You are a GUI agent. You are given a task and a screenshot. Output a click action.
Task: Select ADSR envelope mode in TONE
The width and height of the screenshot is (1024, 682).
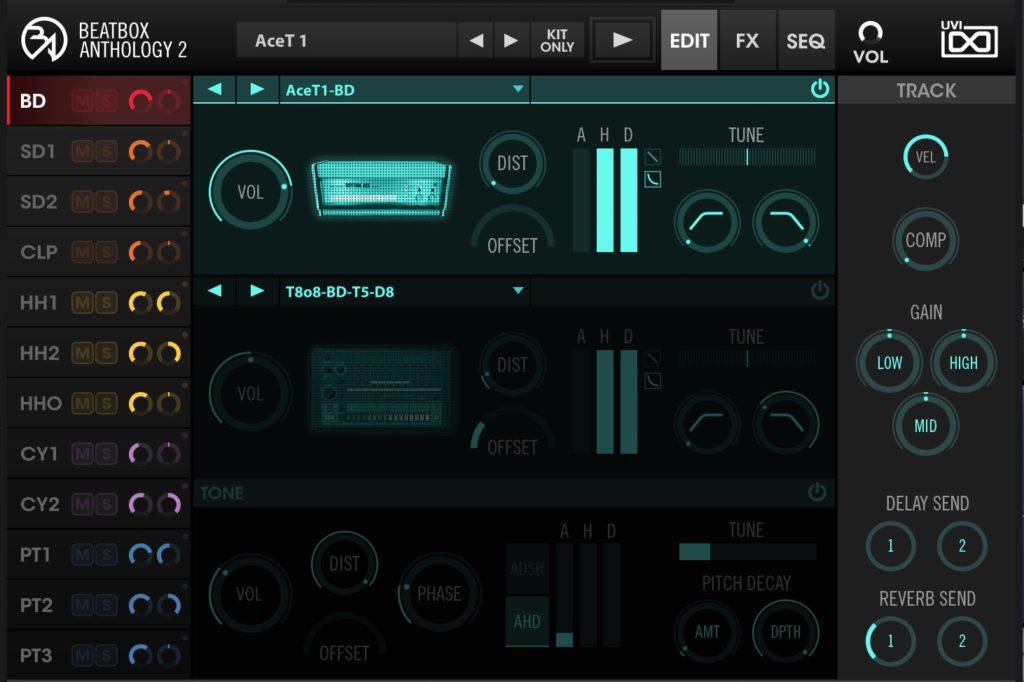click(527, 568)
